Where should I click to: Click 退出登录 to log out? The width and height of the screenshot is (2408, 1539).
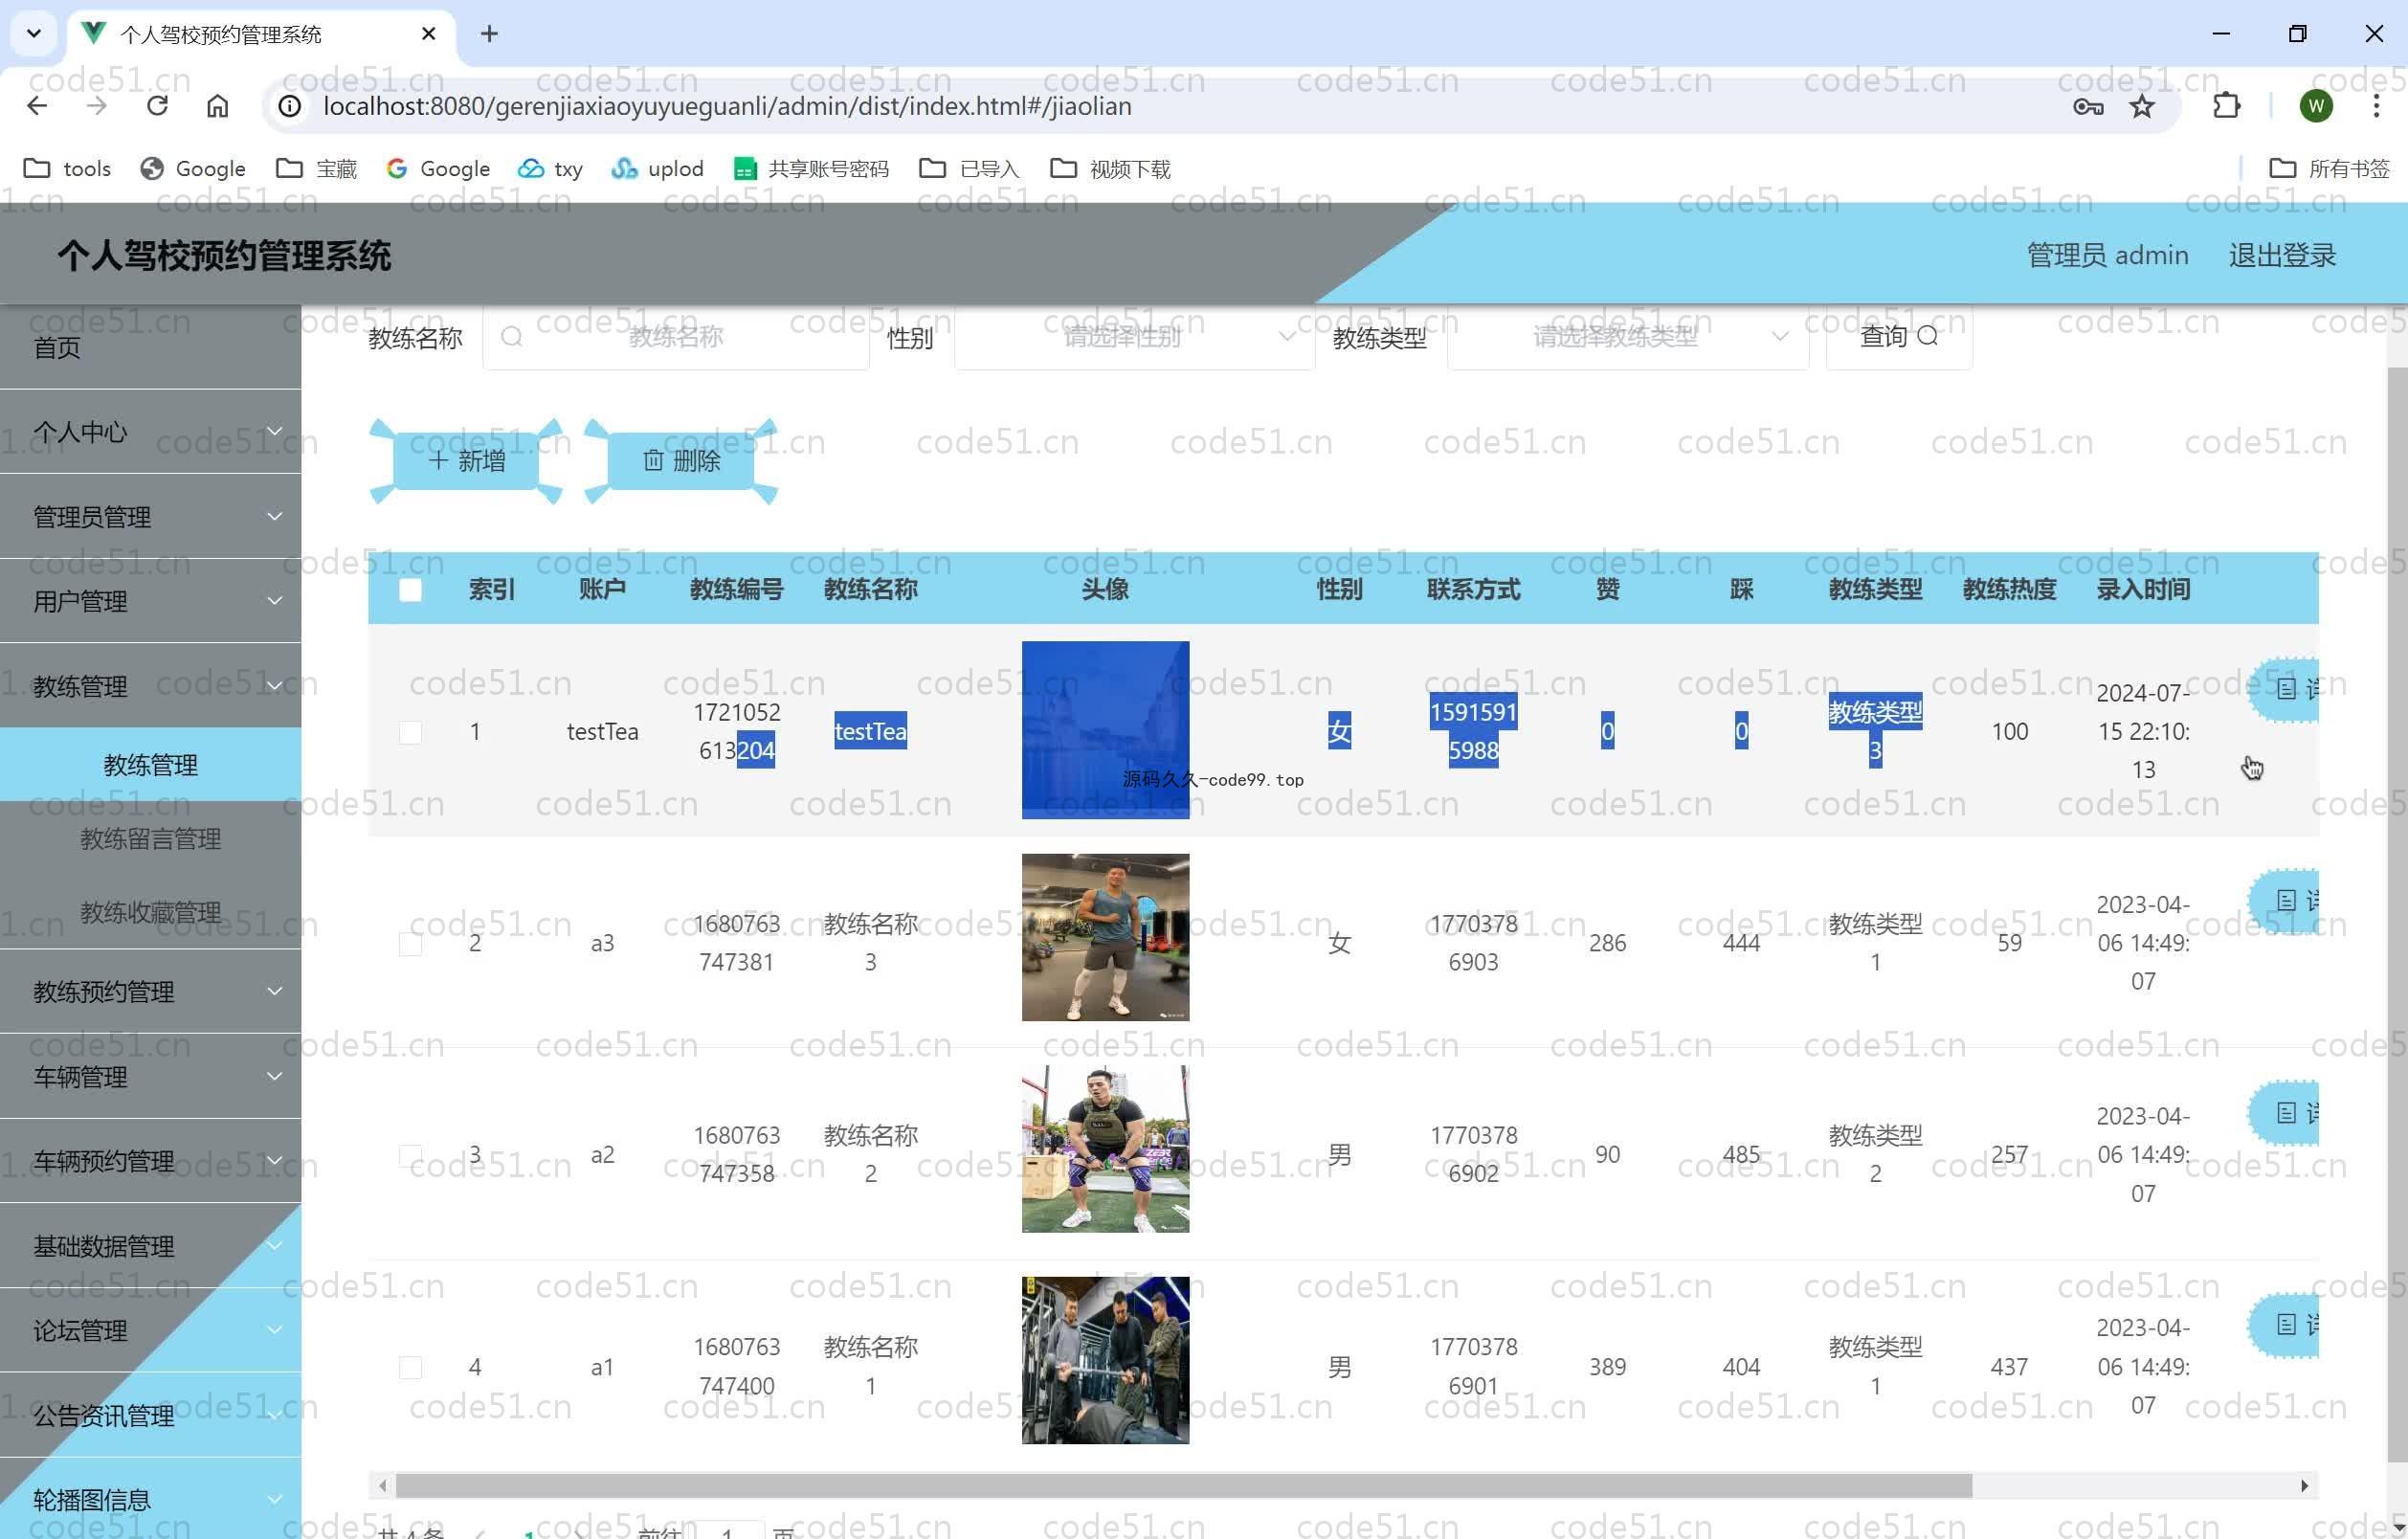(2282, 256)
